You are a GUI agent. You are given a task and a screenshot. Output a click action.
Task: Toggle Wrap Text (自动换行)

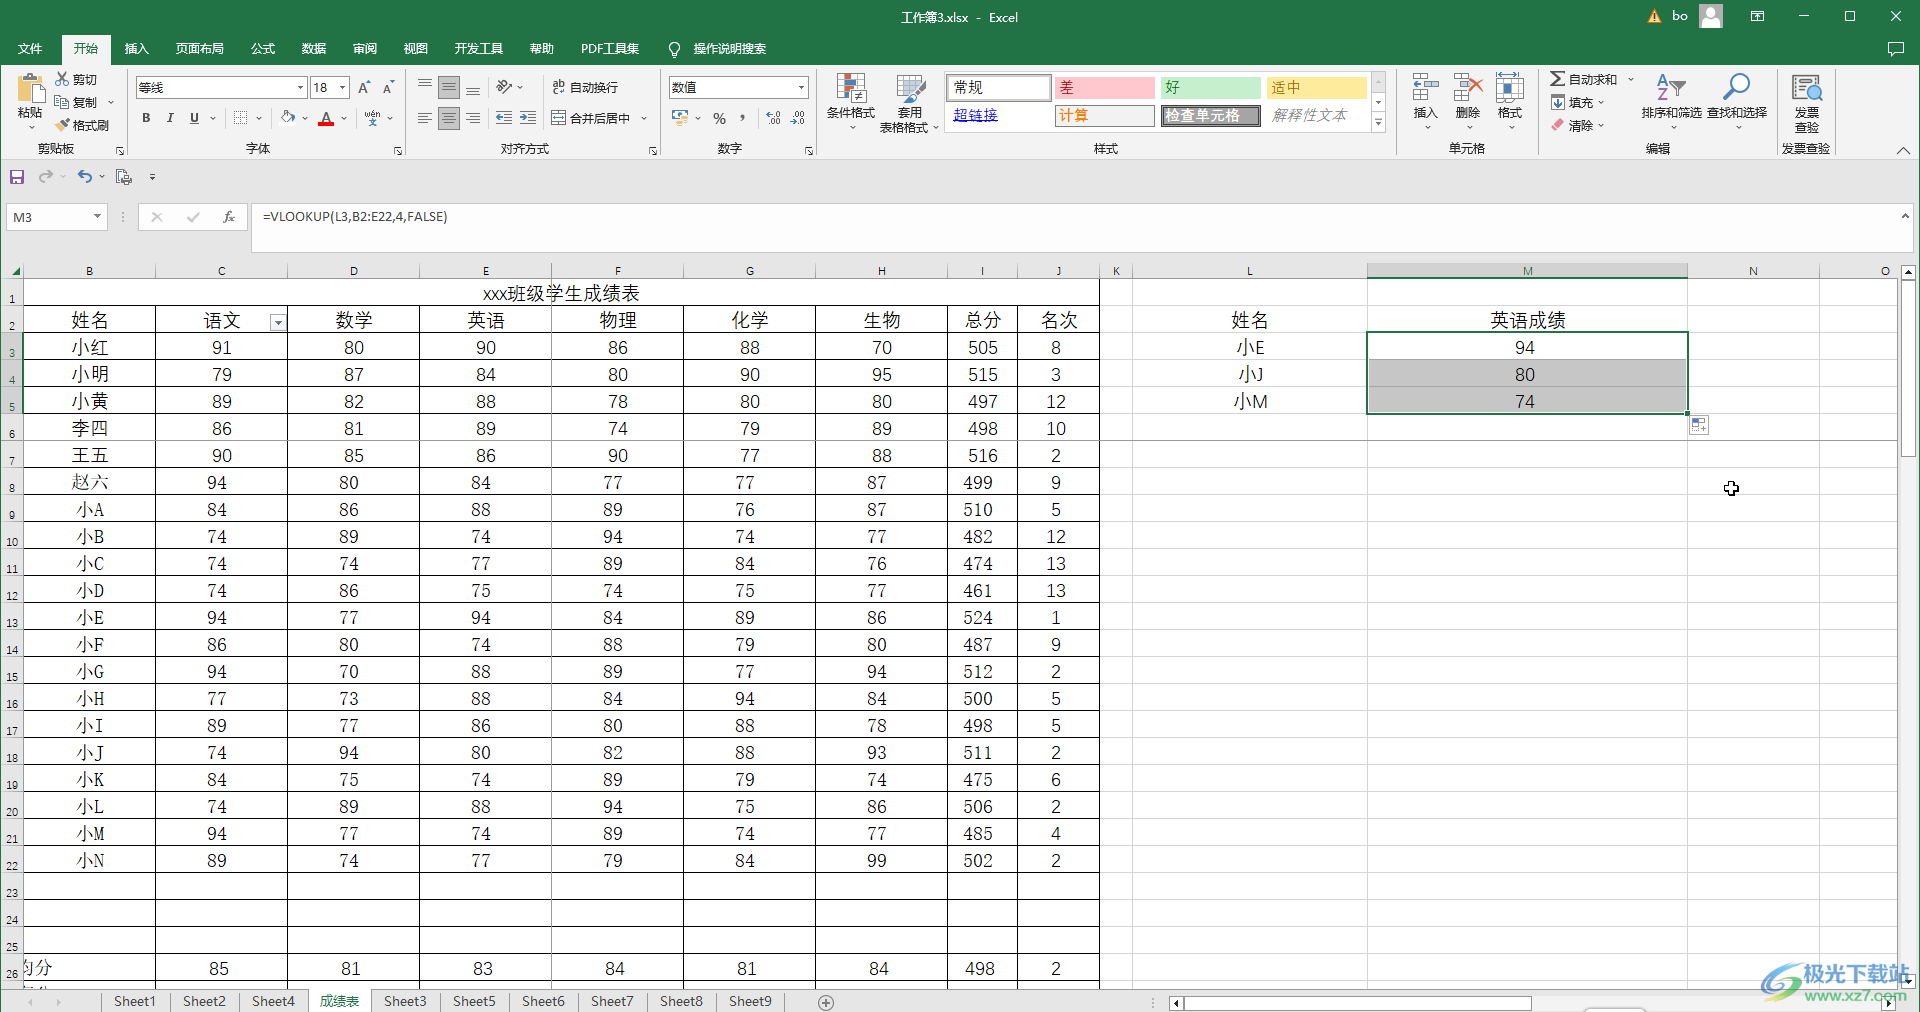click(x=586, y=88)
